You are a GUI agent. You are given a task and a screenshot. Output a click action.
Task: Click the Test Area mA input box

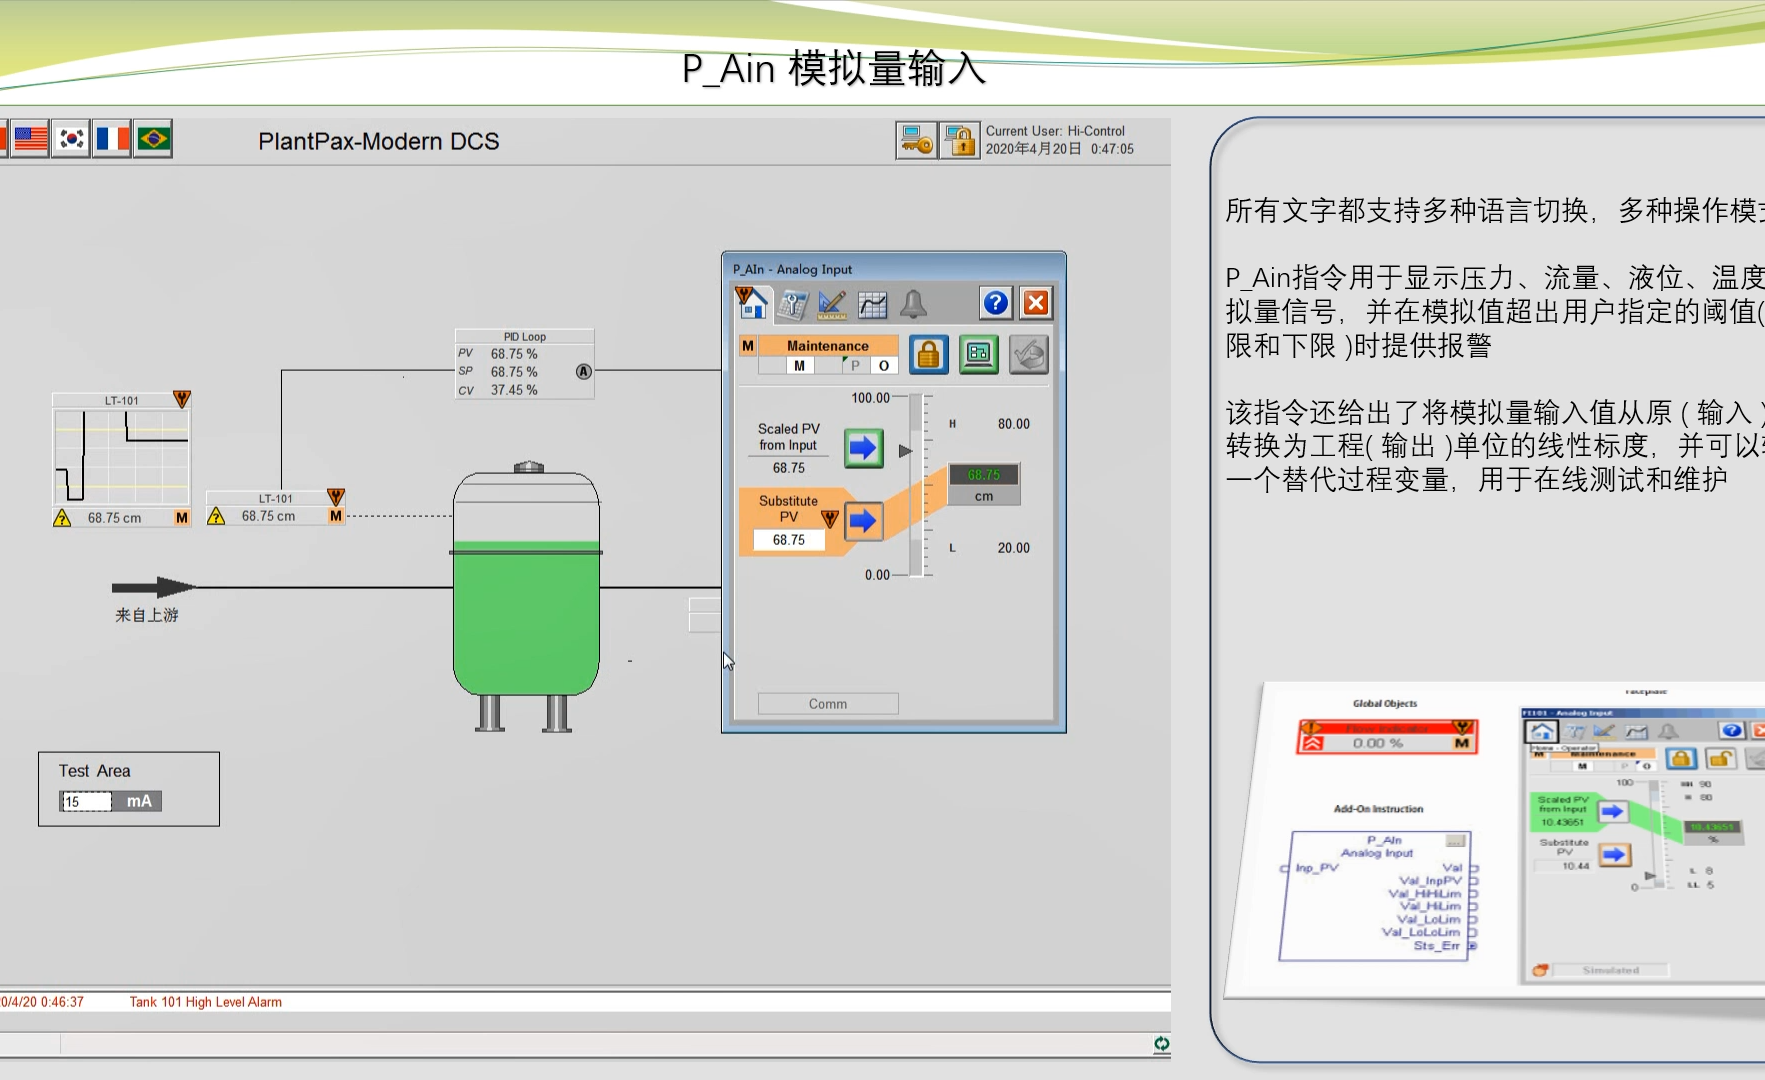[86, 802]
